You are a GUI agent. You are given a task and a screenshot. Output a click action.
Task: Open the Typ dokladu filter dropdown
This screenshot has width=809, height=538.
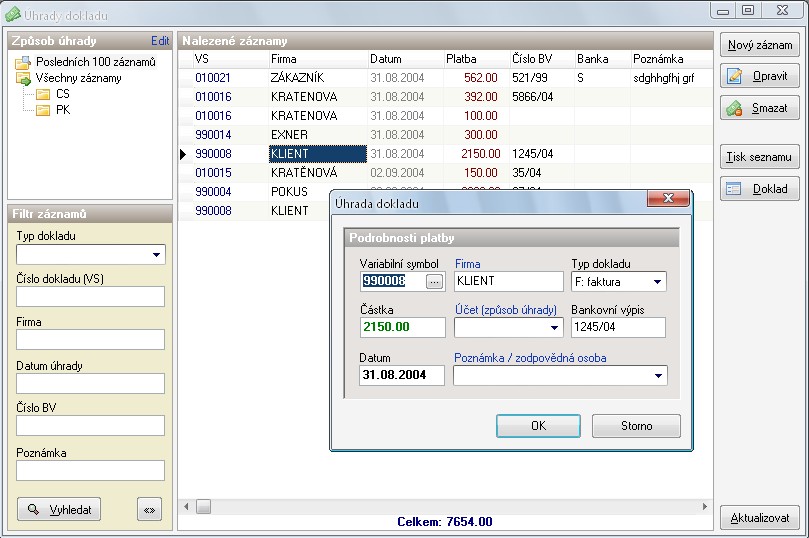tap(156, 255)
